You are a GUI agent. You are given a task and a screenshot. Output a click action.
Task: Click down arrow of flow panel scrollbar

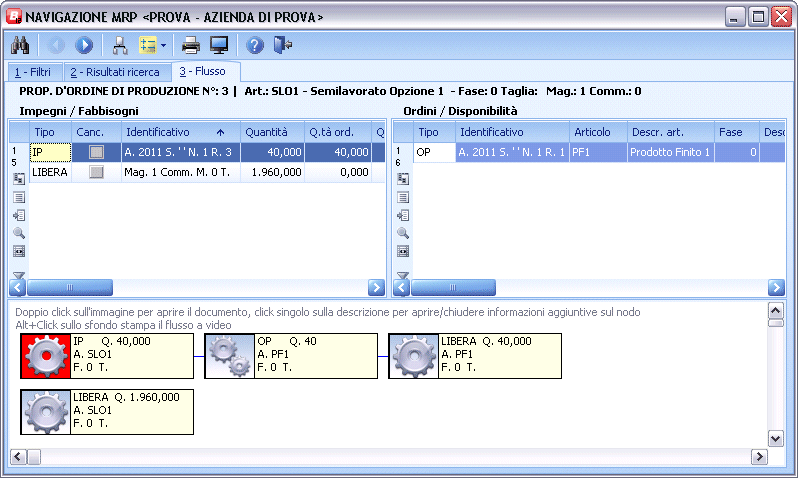[776, 438]
